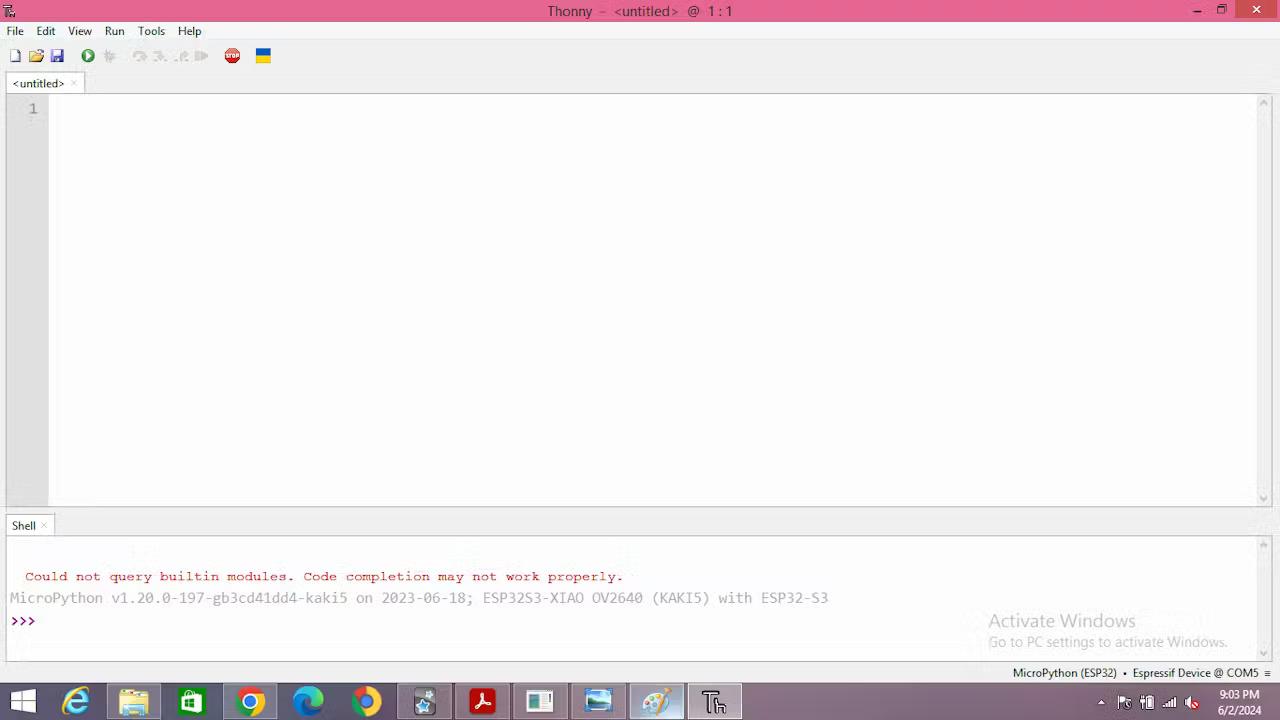1280x720 pixels.
Task: Click the Shell scrollbar up arrow
Action: [x=1263, y=545]
